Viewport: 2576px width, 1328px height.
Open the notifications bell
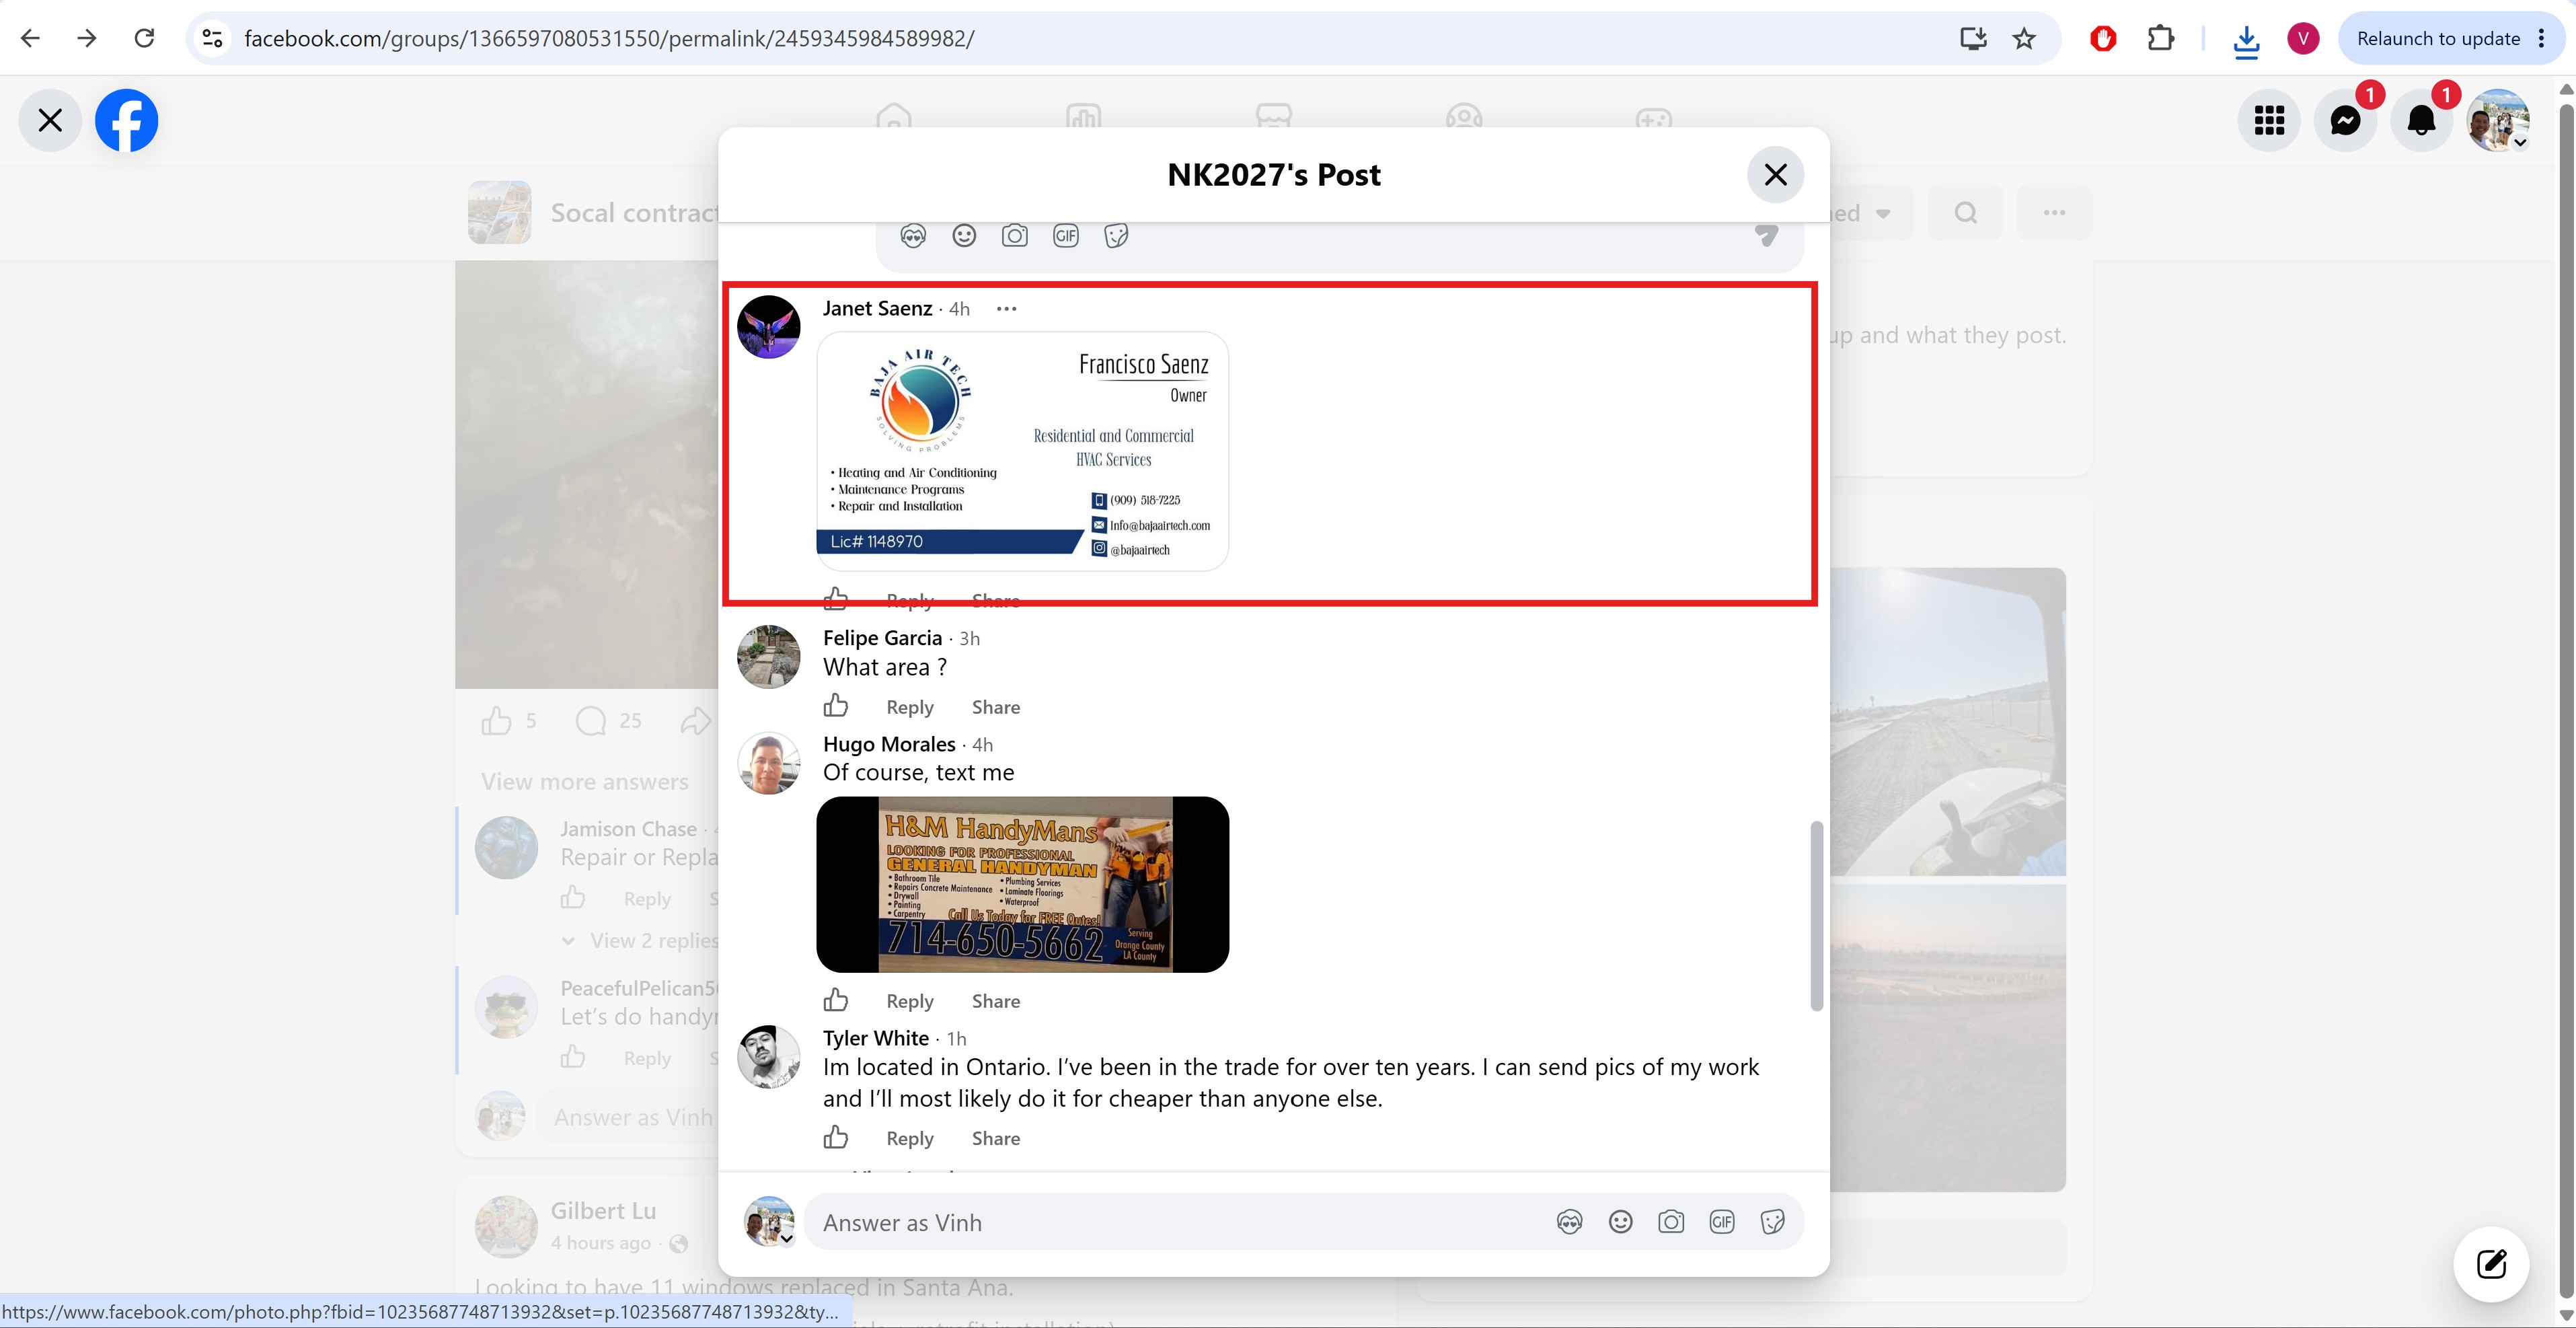(2421, 120)
